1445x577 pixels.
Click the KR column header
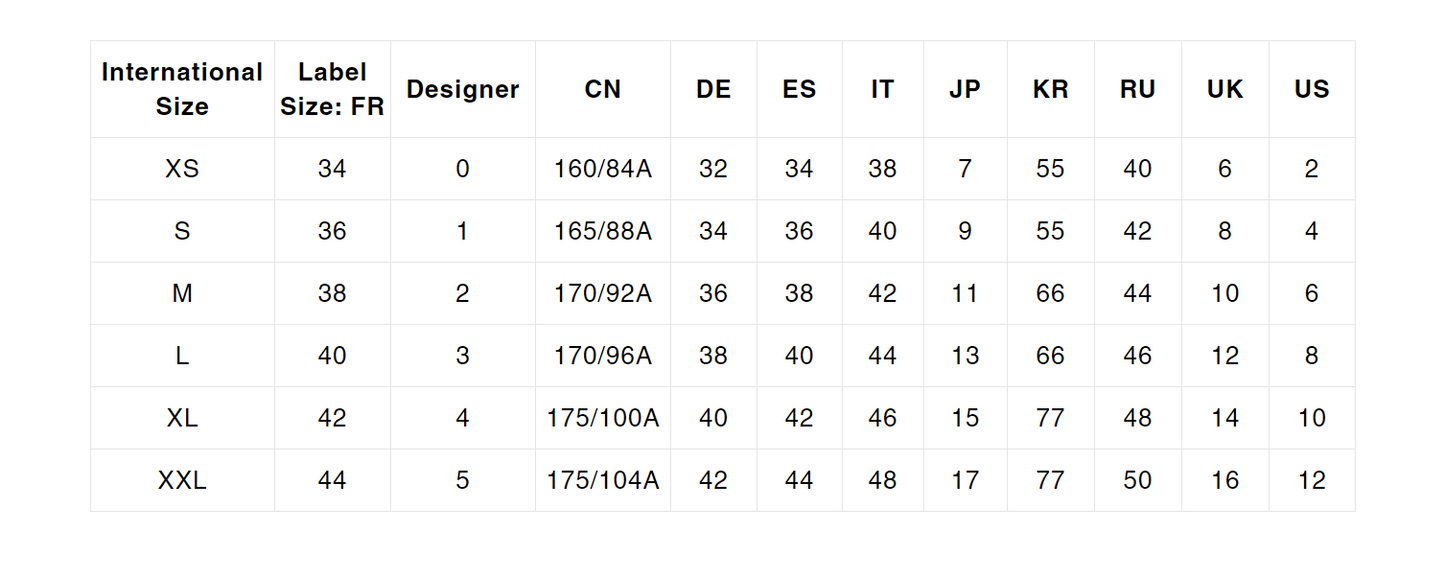click(x=1050, y=89)
